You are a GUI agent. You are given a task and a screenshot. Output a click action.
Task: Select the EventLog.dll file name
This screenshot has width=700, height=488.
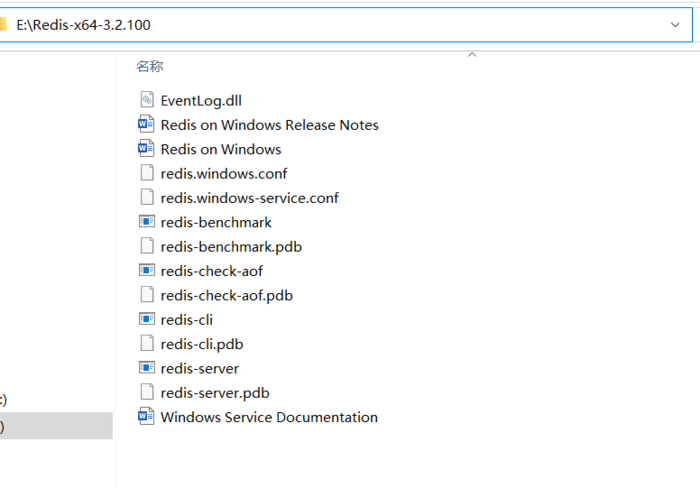[201, 100]
